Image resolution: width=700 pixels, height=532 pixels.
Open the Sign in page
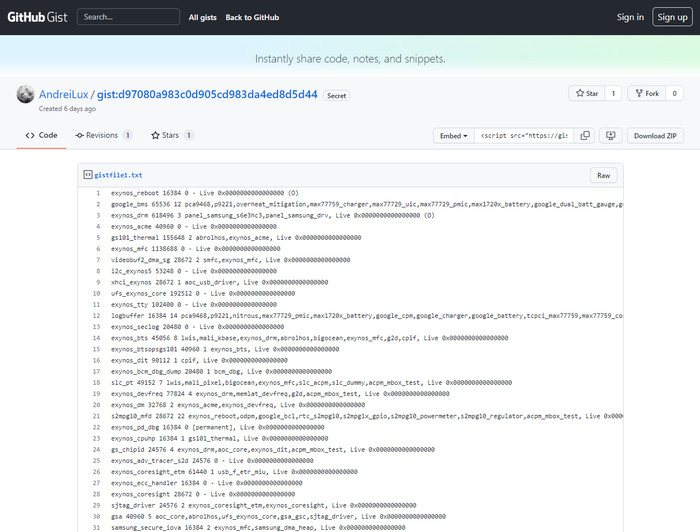pyautogui.click(x=630, y=17)
